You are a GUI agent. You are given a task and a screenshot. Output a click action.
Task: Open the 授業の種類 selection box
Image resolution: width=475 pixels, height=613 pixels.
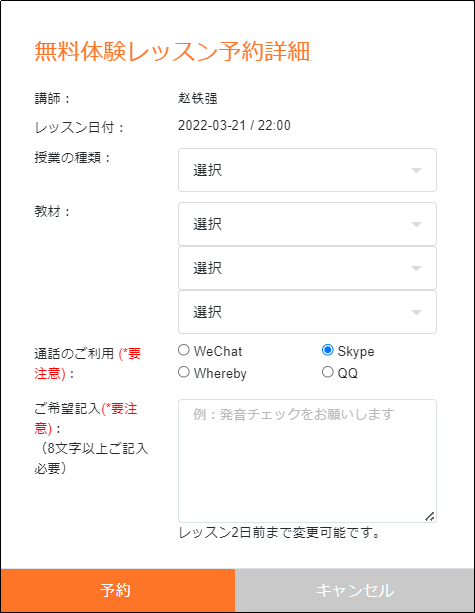point(307,170)
